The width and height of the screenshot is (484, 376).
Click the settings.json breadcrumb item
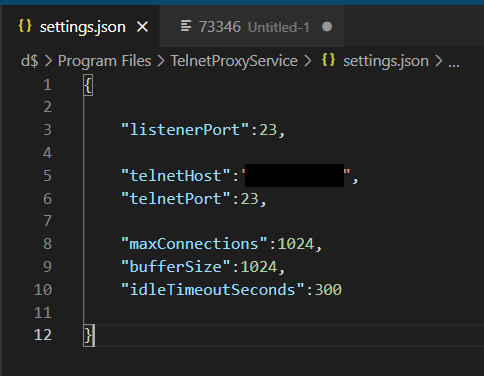[x=386, y=61]
